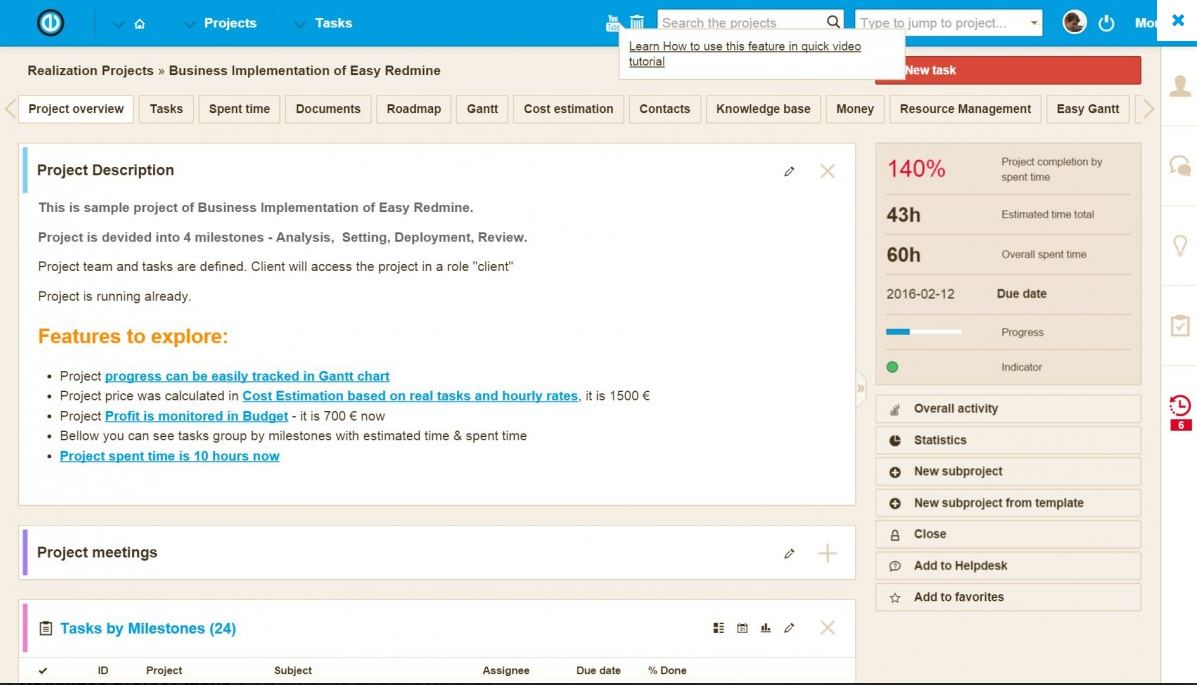1197x685 pixels.
Task: Remove the Project Description module
Action: pos(828,171)
